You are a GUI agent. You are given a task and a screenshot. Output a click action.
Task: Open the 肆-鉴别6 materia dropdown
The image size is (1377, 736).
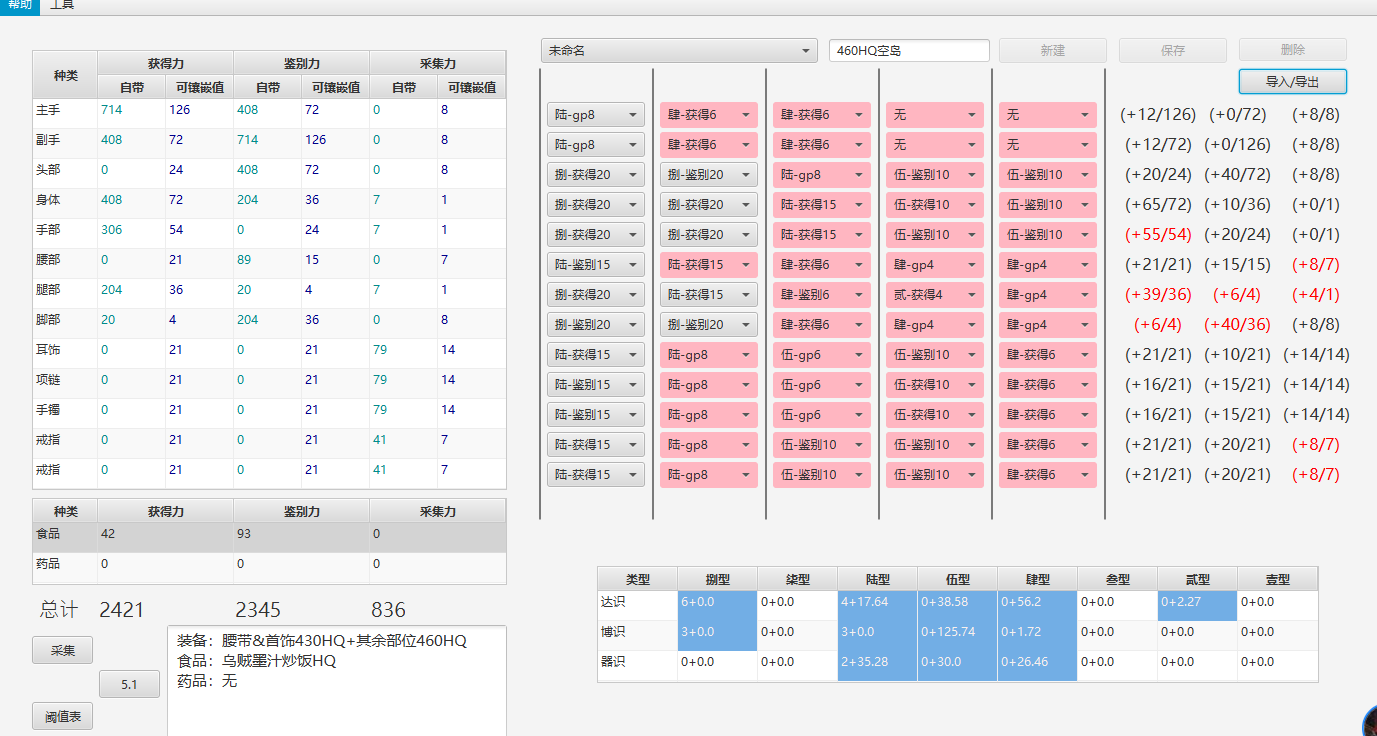pos(821,295)
